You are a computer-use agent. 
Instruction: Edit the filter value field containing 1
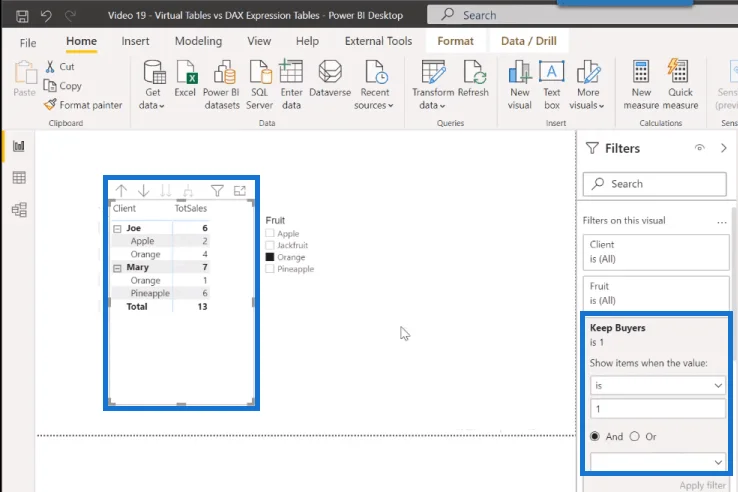[x=658, y=409]
